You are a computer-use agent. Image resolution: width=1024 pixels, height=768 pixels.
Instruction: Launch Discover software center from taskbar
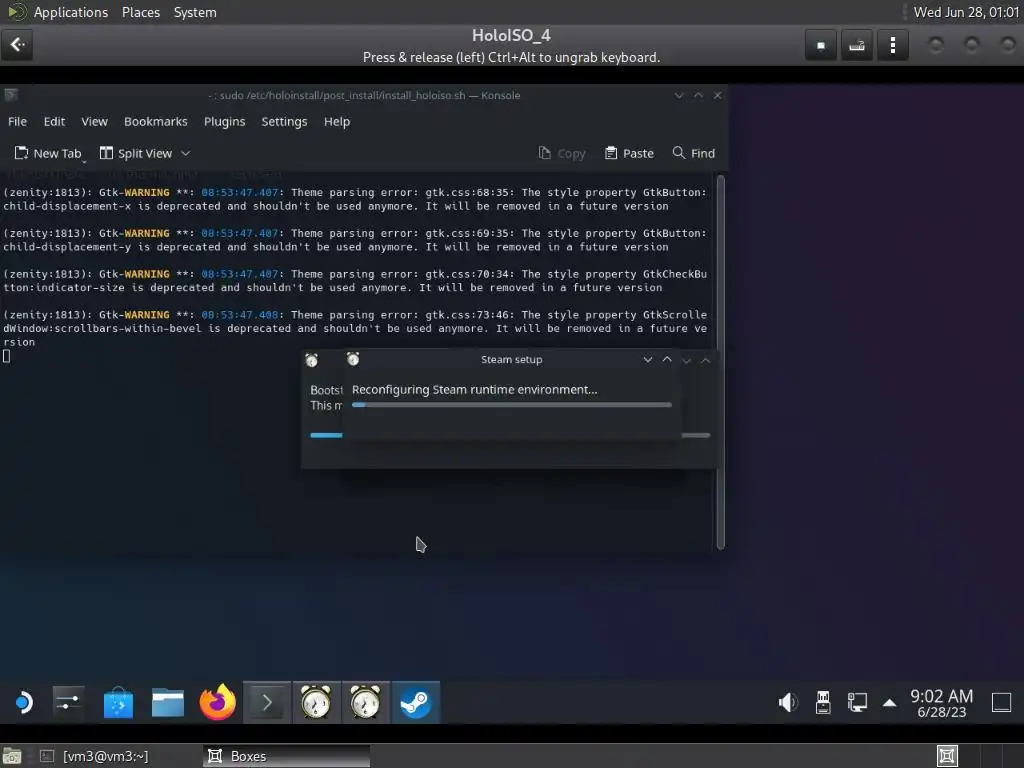point(118,703)
